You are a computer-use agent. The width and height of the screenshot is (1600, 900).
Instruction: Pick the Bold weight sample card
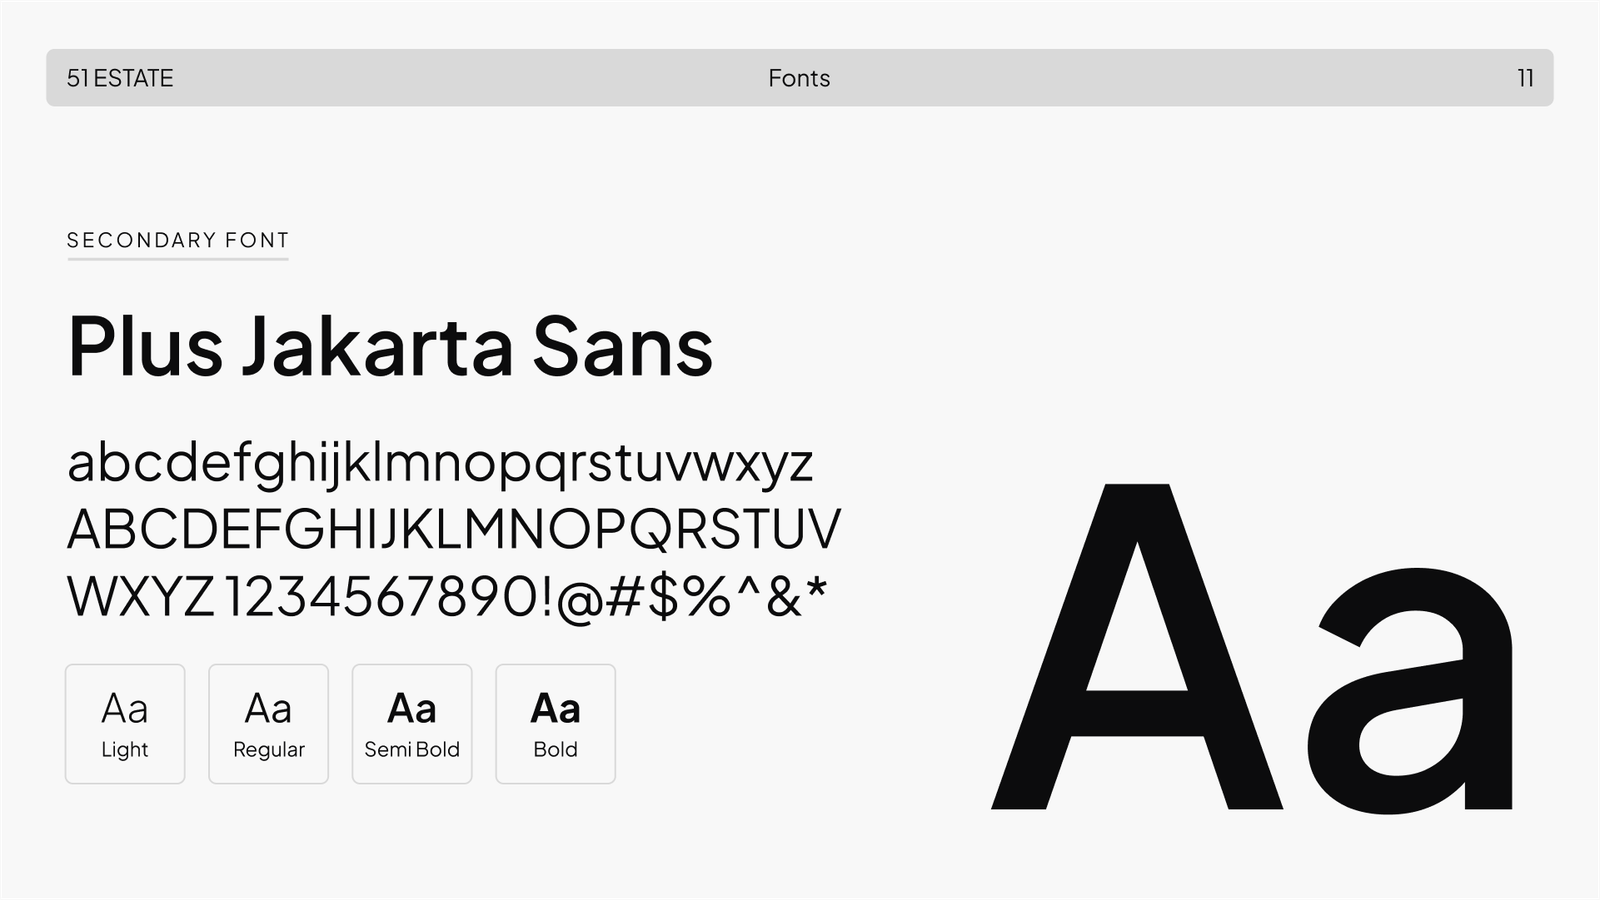click(555, 724)
